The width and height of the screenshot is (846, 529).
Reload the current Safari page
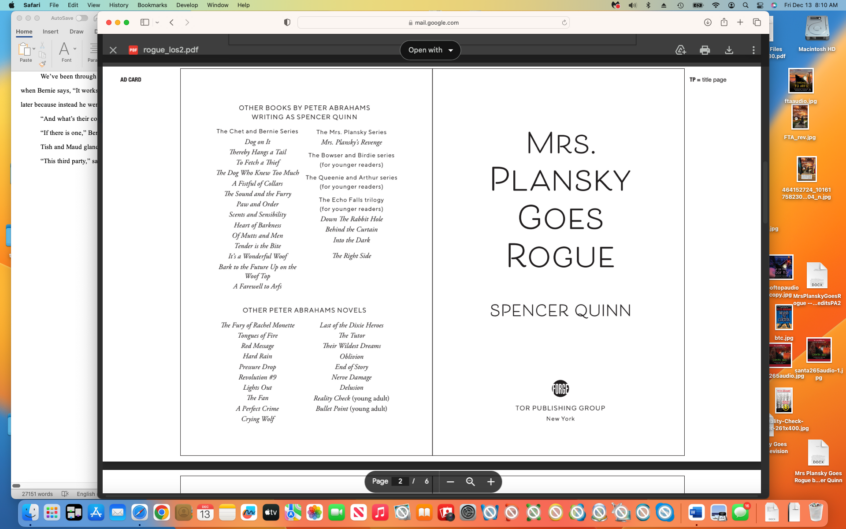coord(564,23)
